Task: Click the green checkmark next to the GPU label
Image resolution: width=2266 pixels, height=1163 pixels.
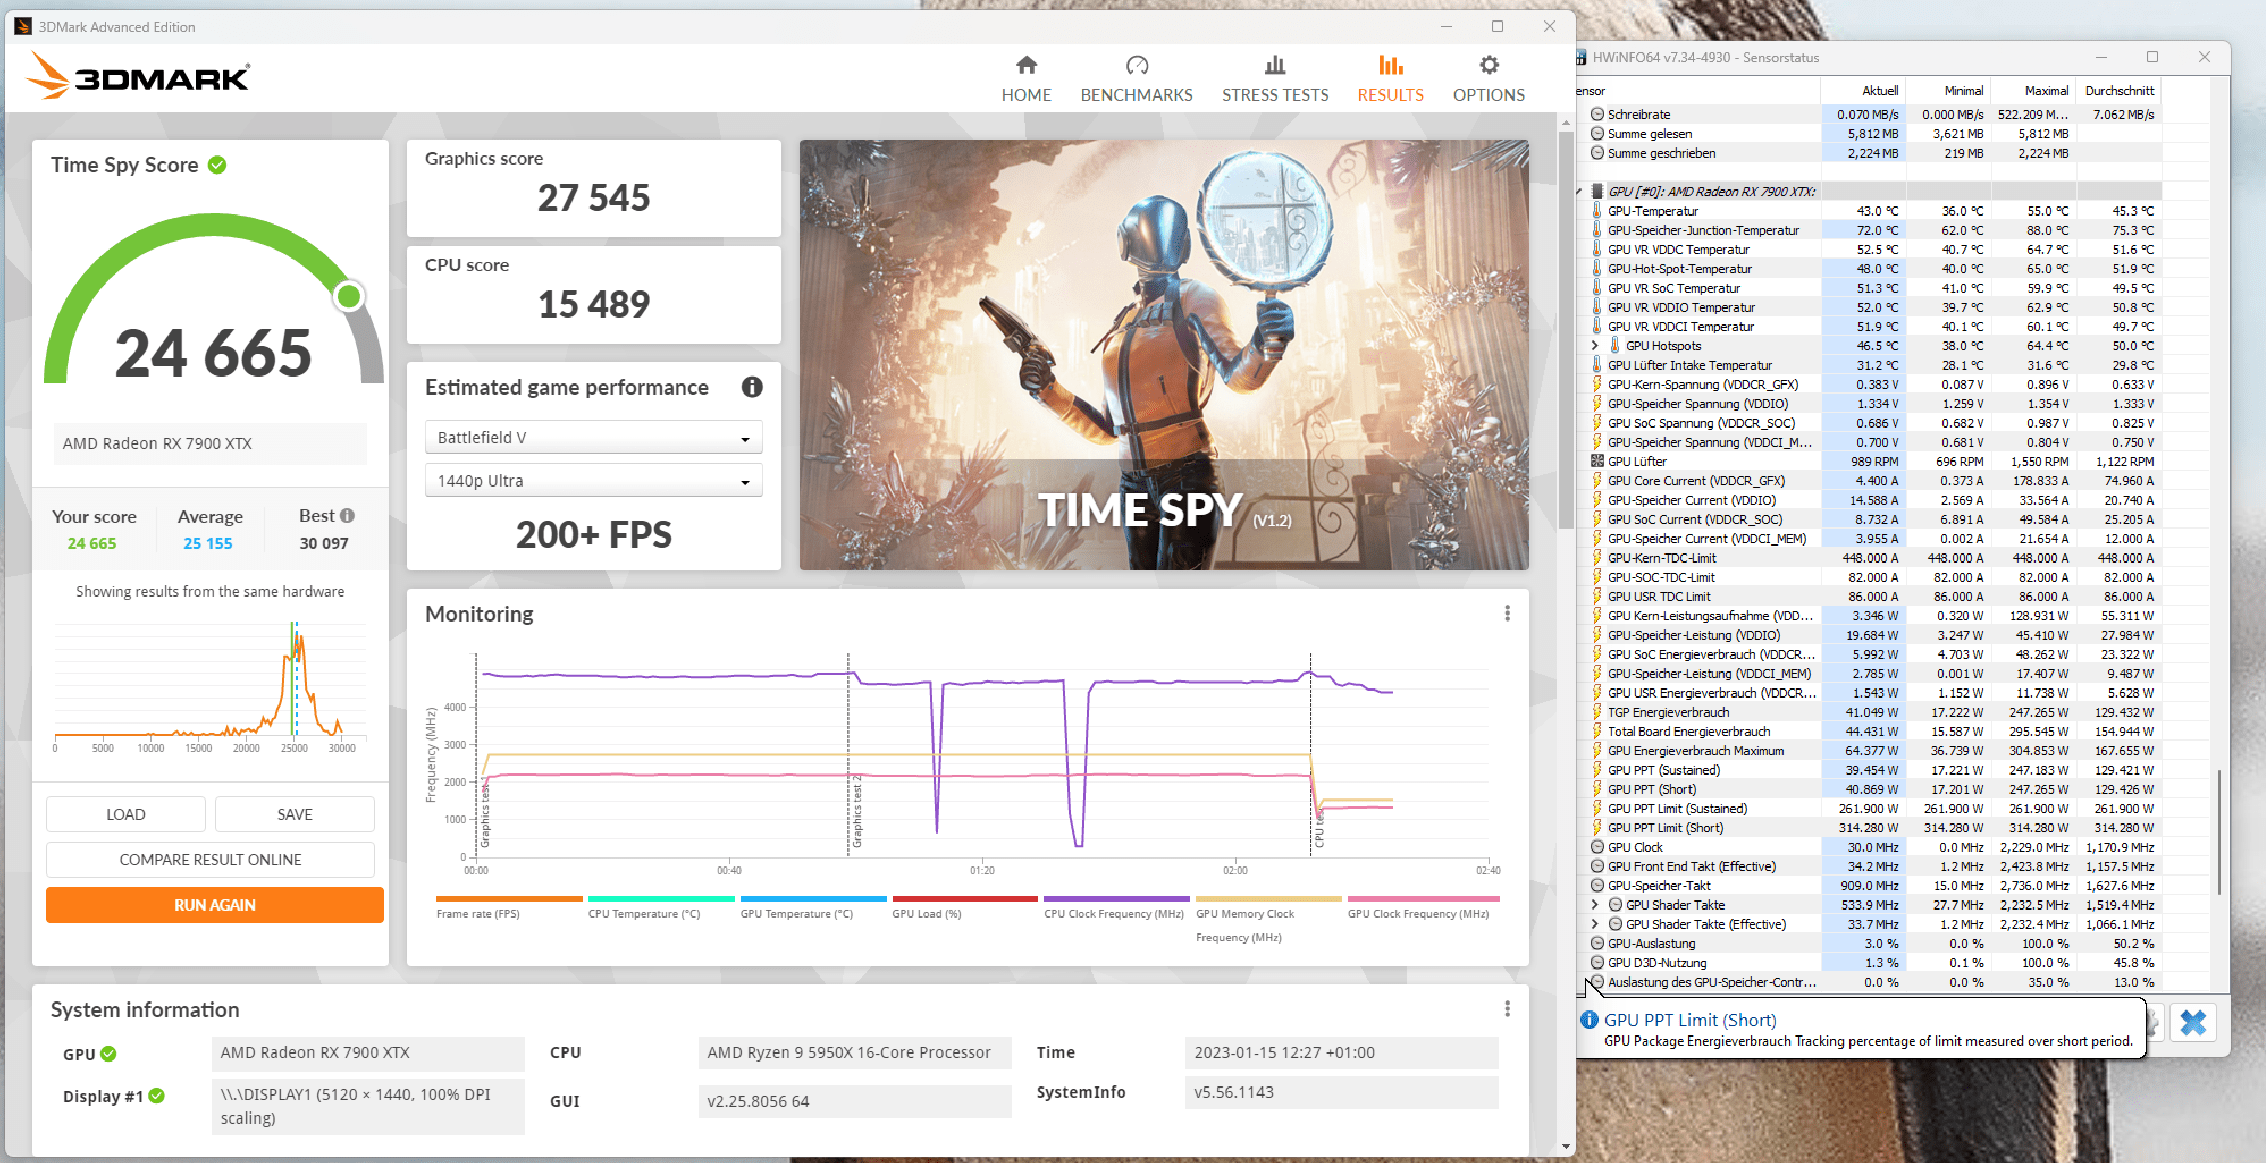Action: coord(109,1054)
